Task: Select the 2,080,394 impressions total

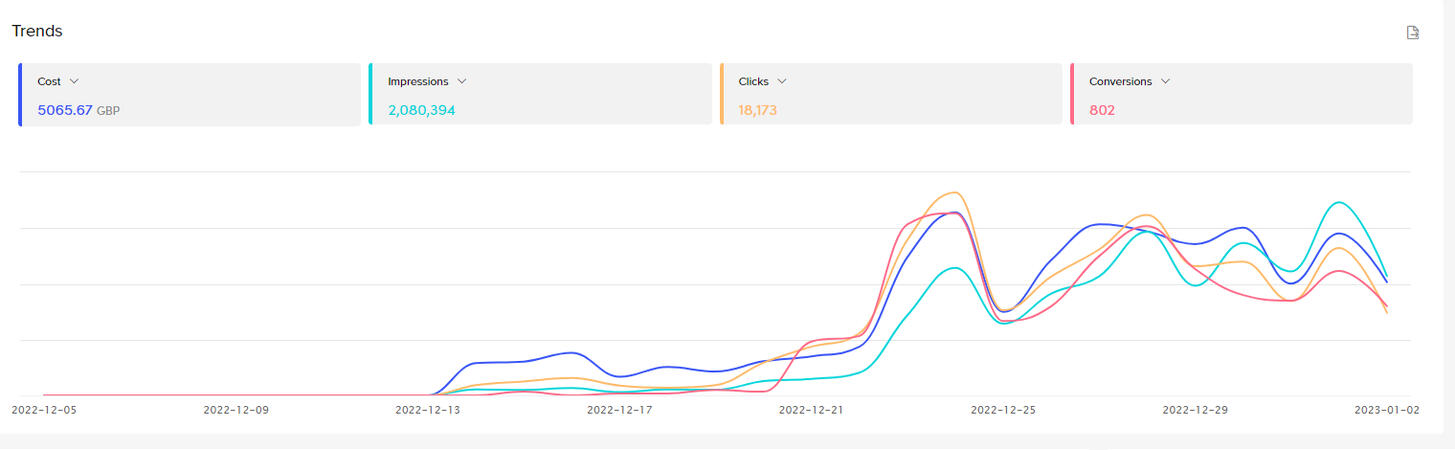Action: pyautogui.click(x=421, y=110)
